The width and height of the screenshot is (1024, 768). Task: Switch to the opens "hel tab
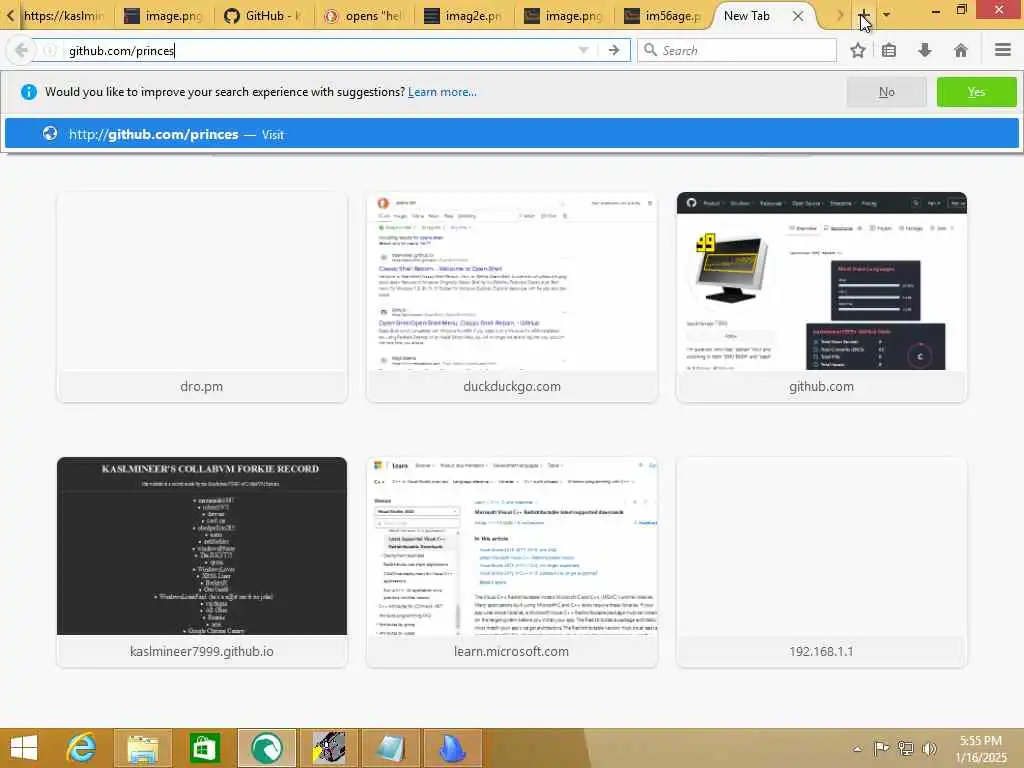point(364,16)
